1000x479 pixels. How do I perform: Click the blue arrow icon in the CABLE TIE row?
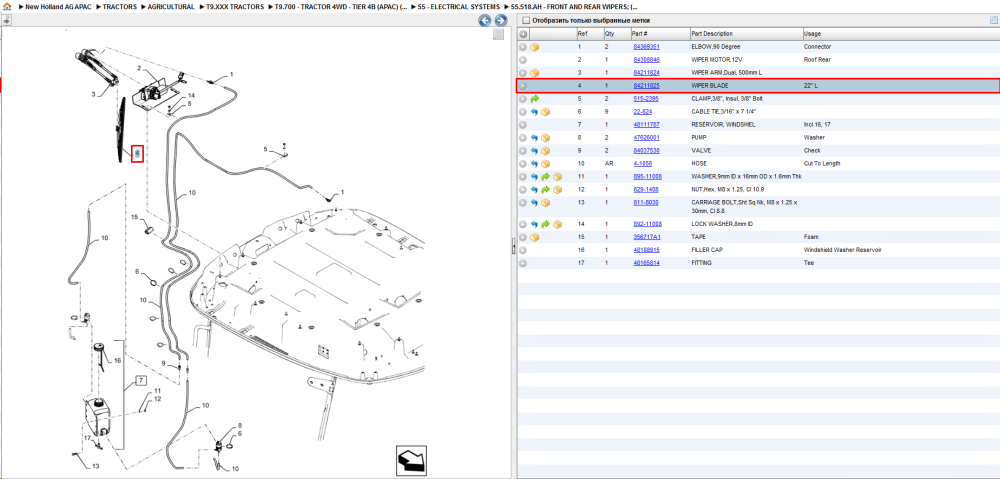[534, 112]
